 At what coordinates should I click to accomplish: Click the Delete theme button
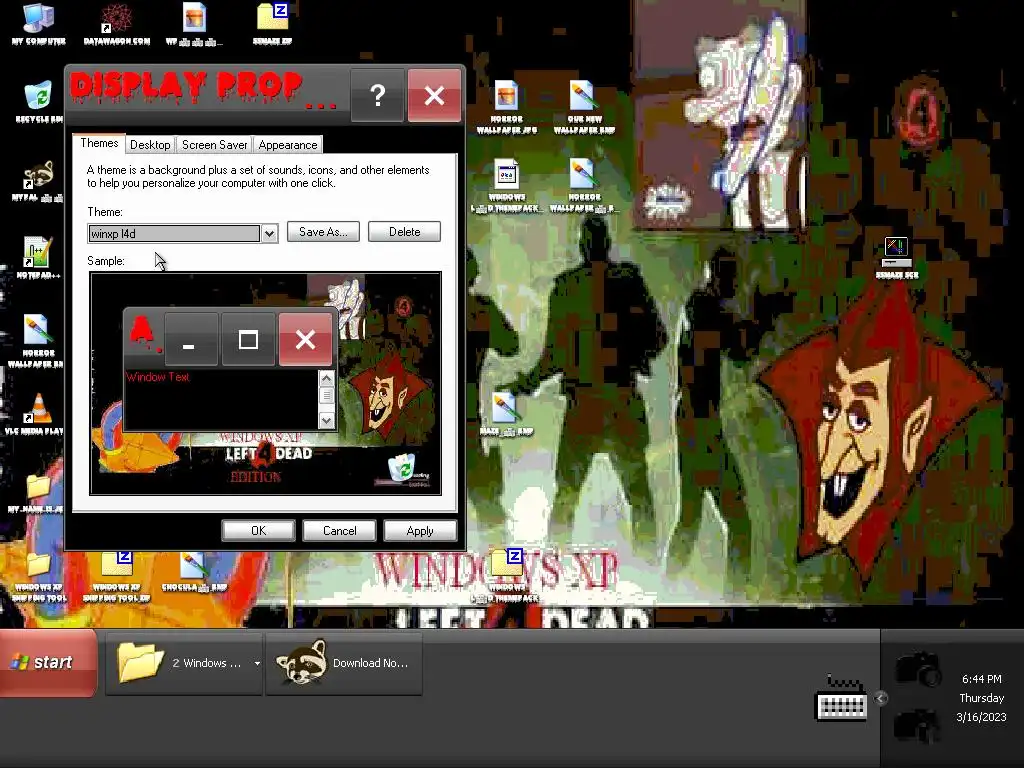tap(404, 232)
